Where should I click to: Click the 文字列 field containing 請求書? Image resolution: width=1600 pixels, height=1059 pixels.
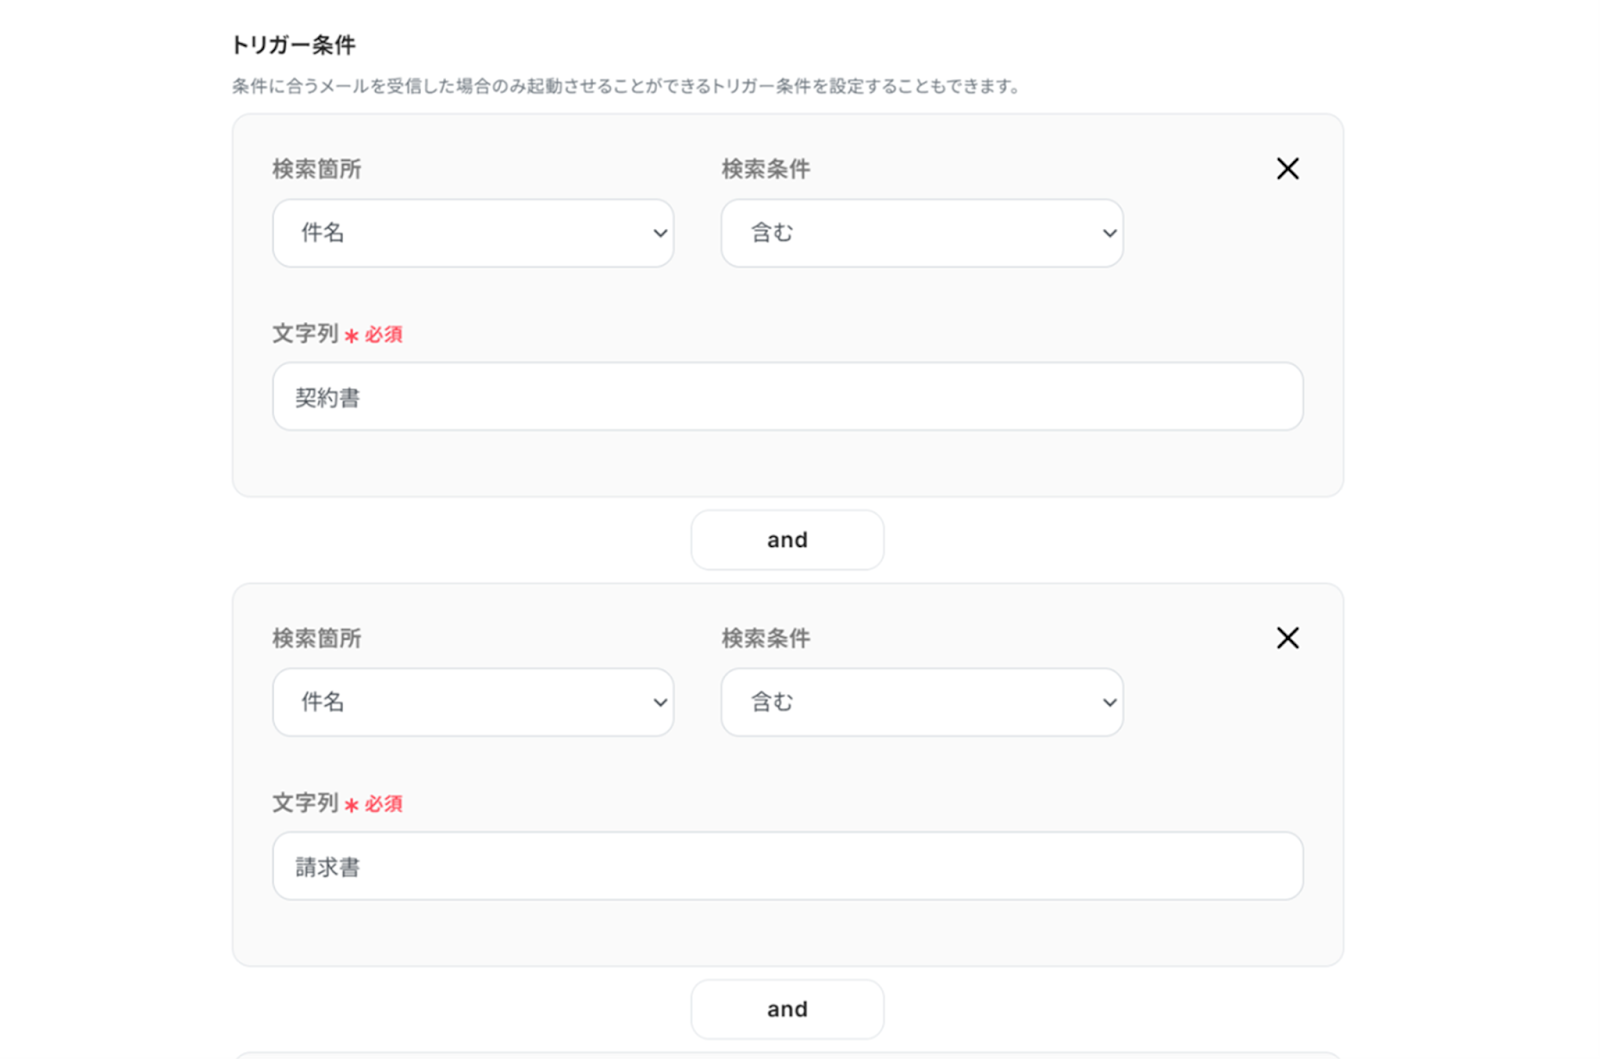pos(788,866)
